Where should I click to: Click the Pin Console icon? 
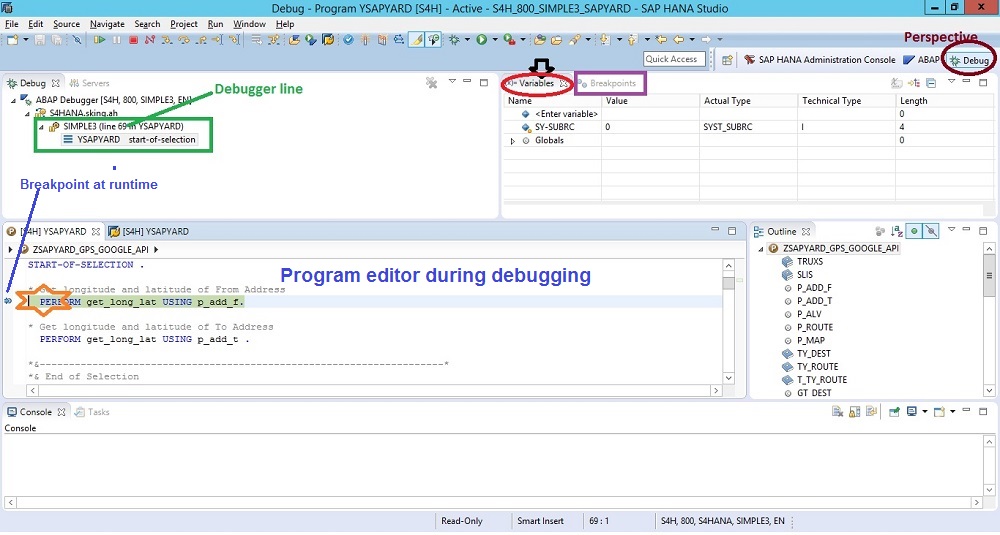pos(894,412)
